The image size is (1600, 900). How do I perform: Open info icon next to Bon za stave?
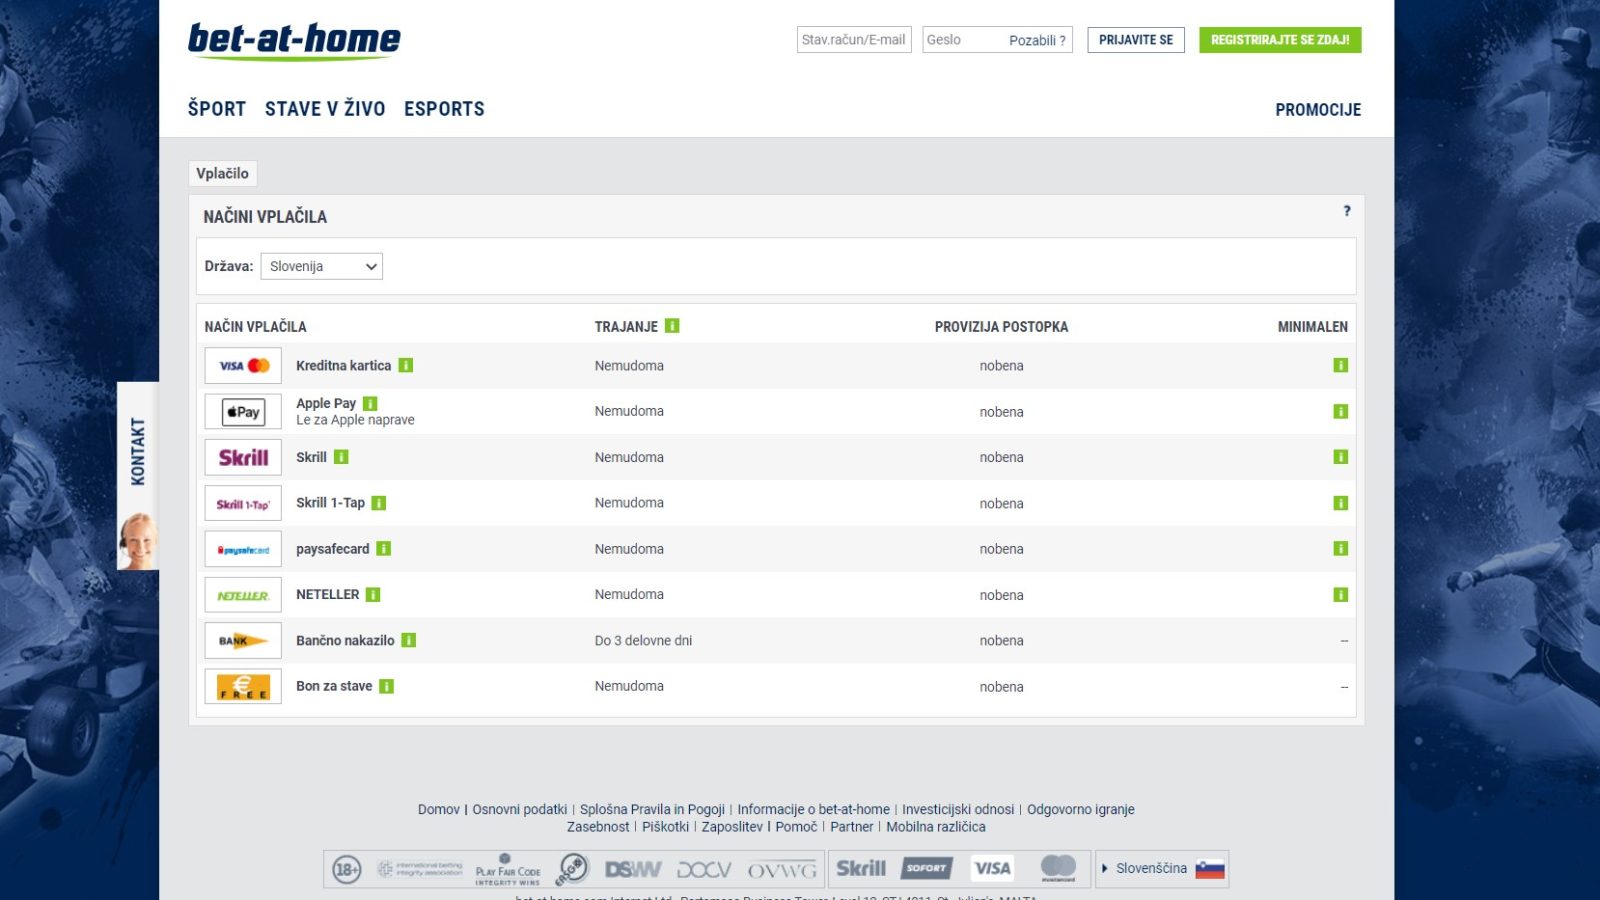tap(387, 686)
